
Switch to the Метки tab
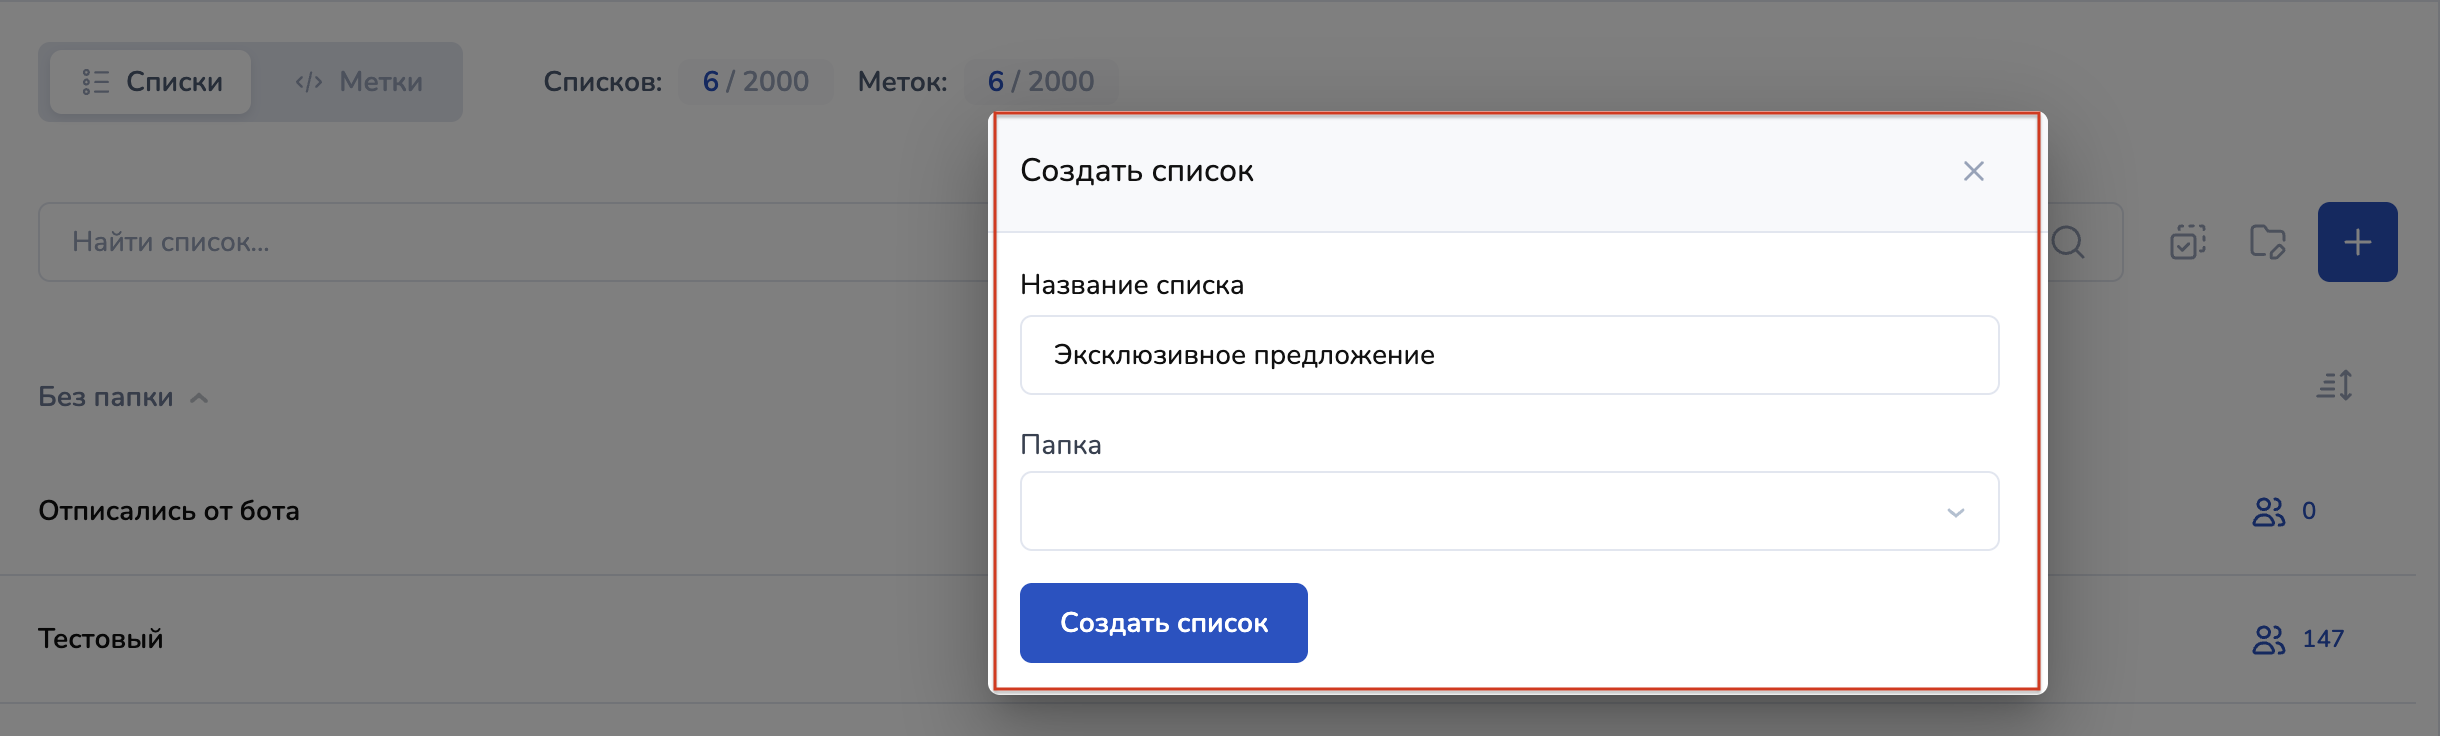point(358,82)
